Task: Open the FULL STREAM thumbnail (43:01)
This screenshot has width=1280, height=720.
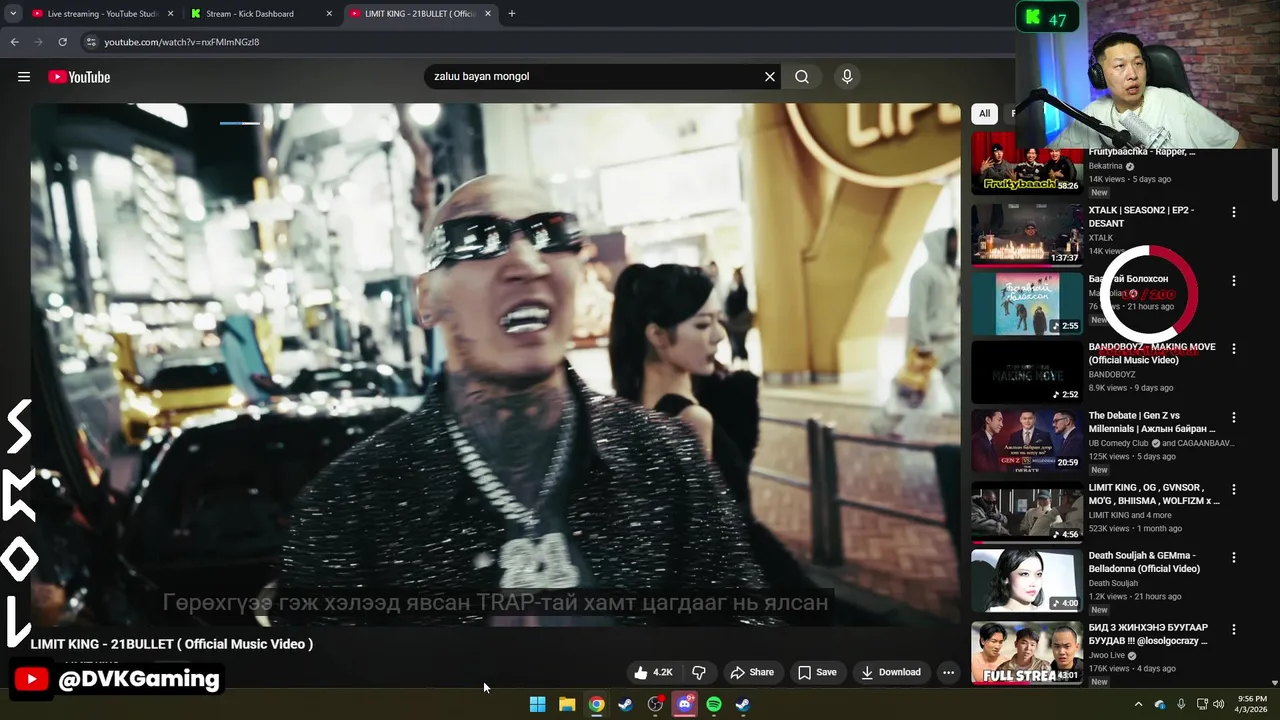Action: 1027,652
